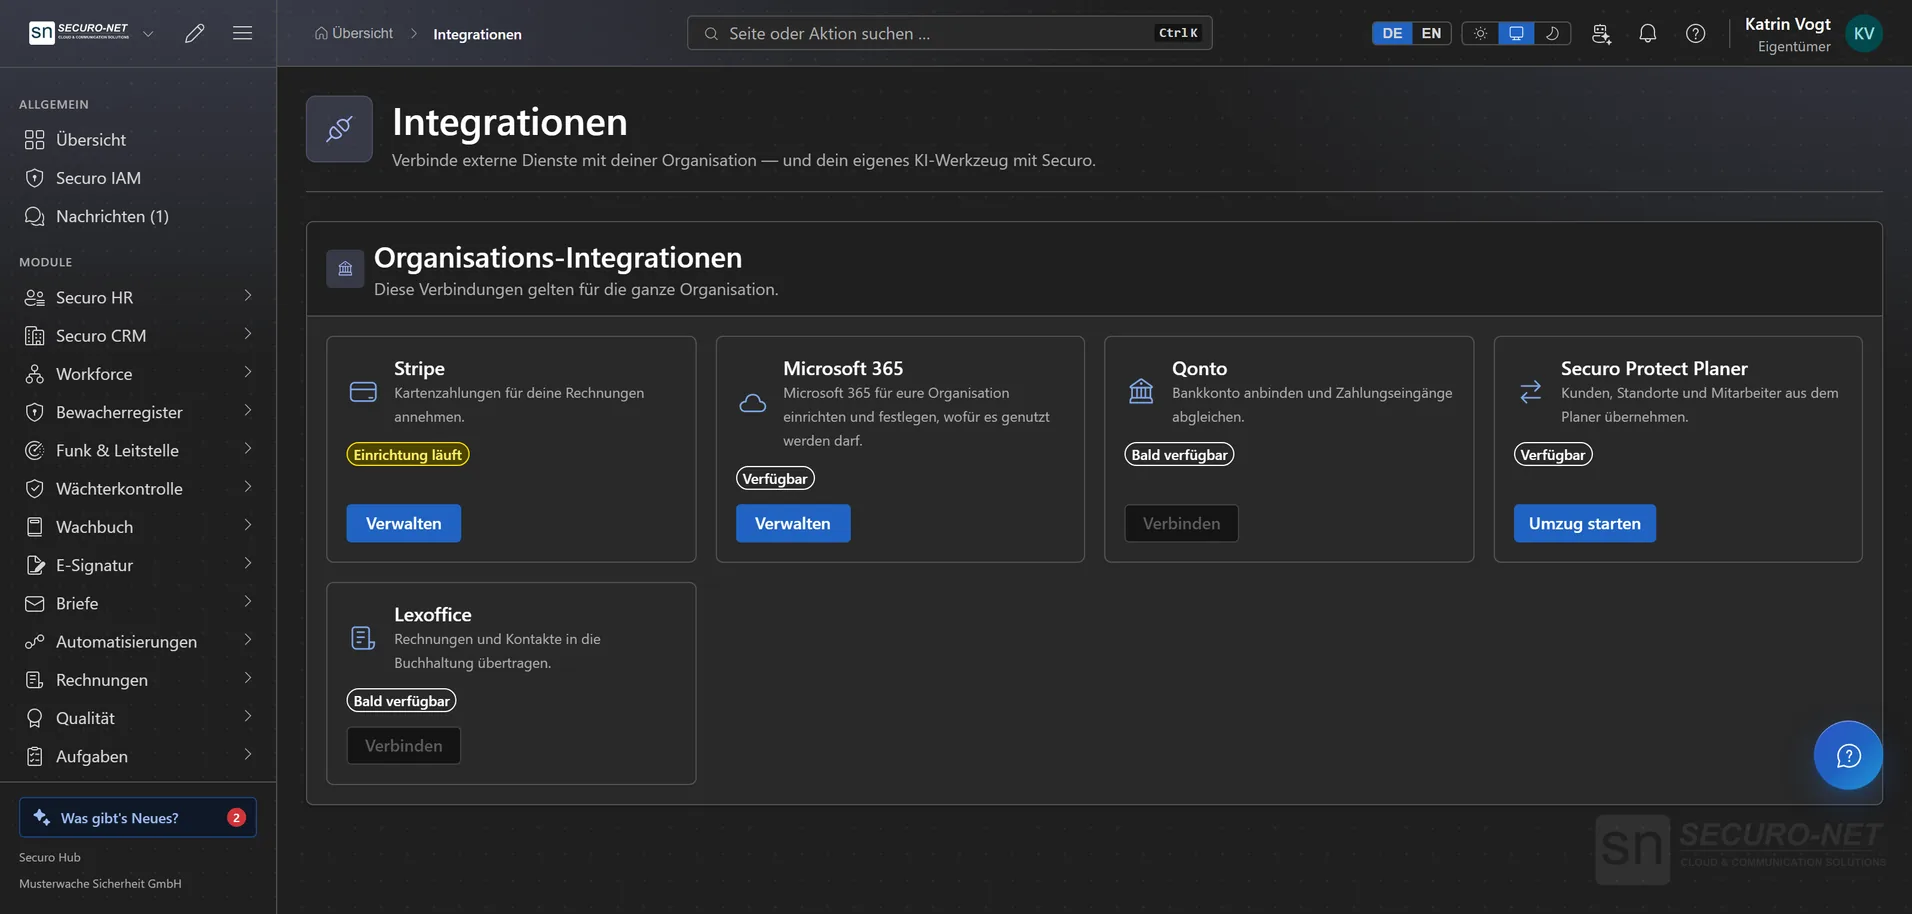The height and width of the screenshot is (914, 1912).
Task: Click the Verfügbar badge on Securo Protect Planer
Action: [x=1553, y=454]
